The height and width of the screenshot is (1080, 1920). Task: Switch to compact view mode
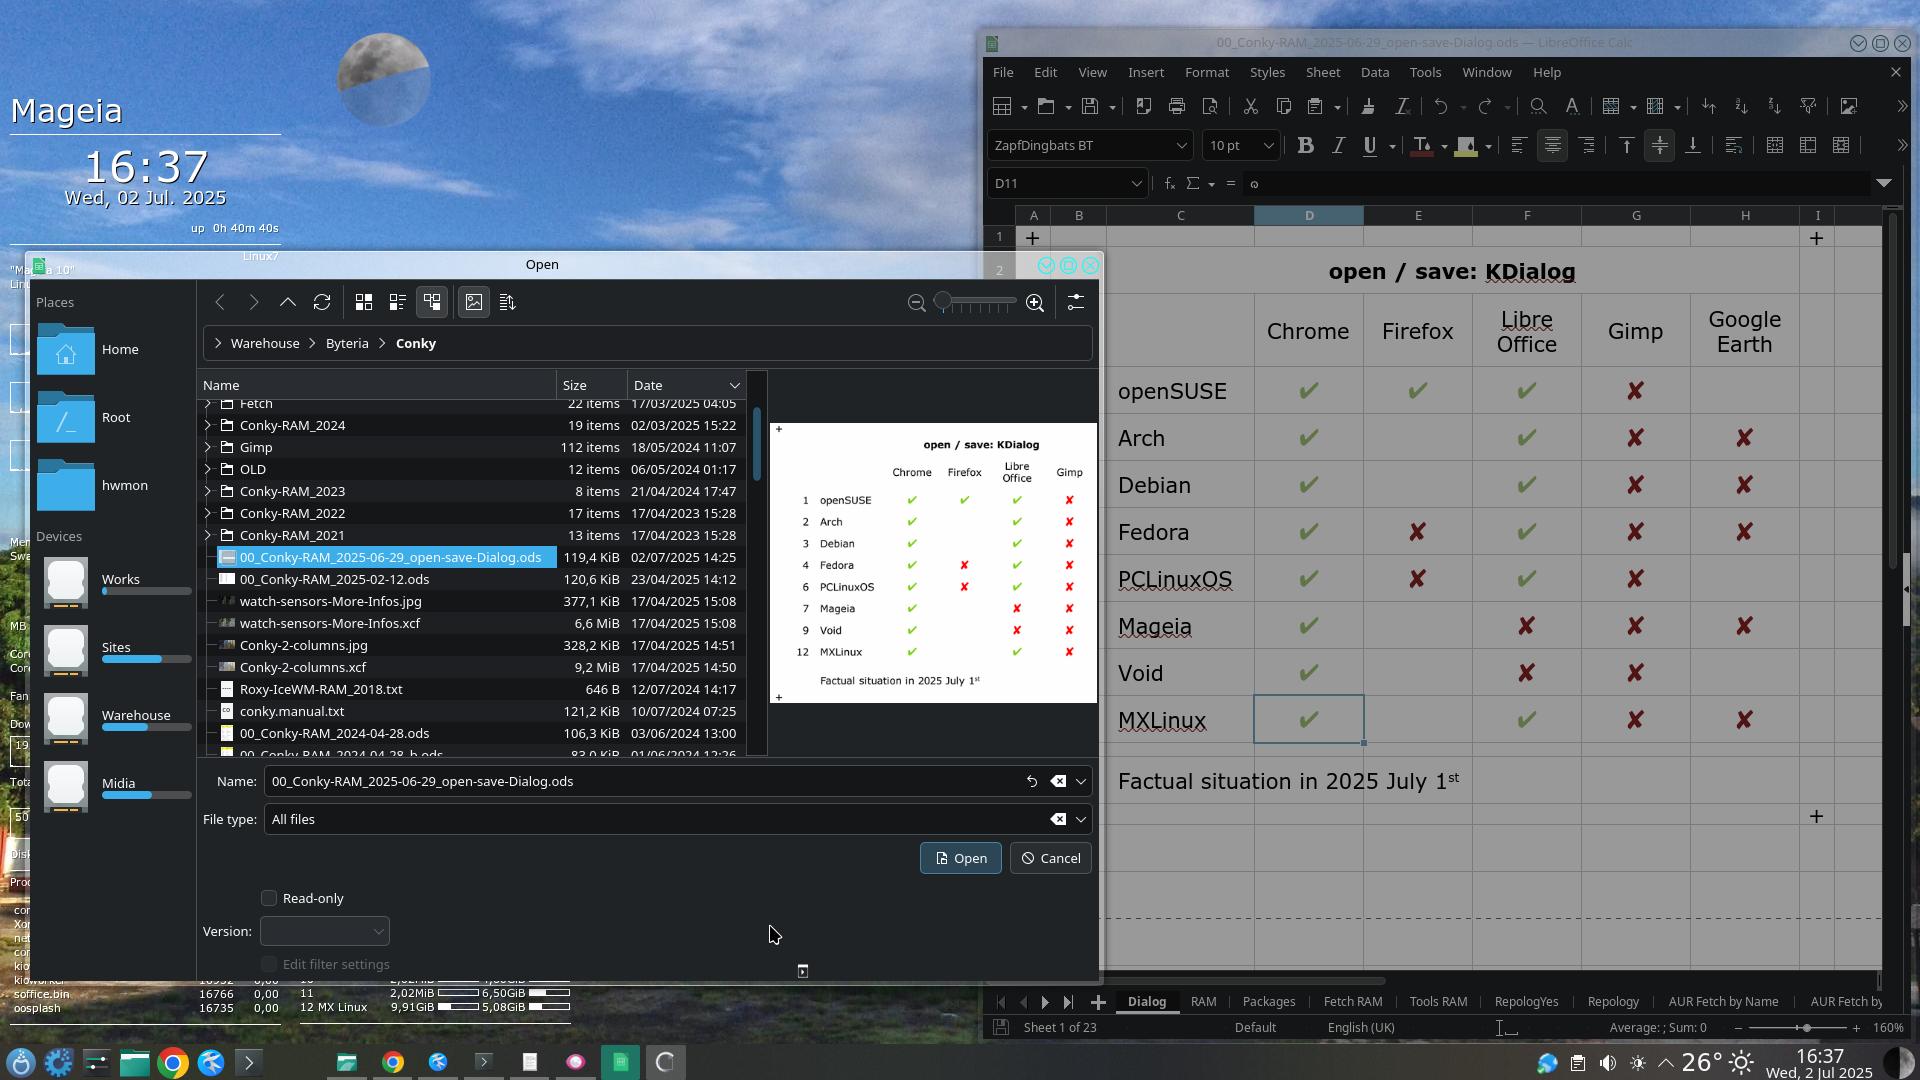(398, 302)
